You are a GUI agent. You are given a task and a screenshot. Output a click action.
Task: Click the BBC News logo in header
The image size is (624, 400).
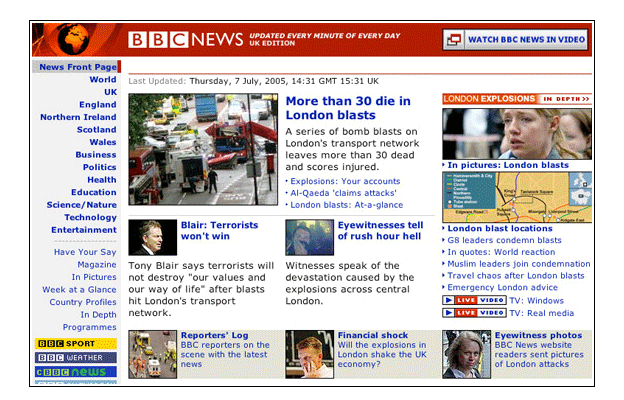click(186, 40)
